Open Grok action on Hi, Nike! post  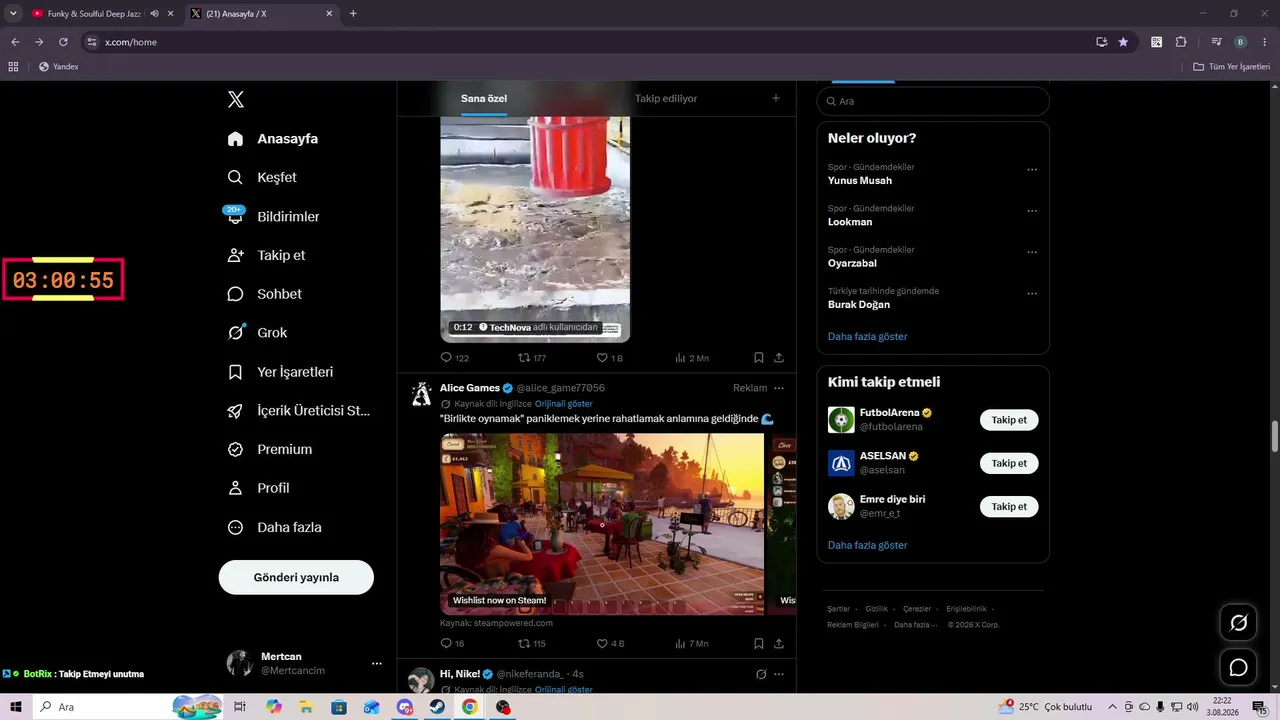click(x=760, y=674)
